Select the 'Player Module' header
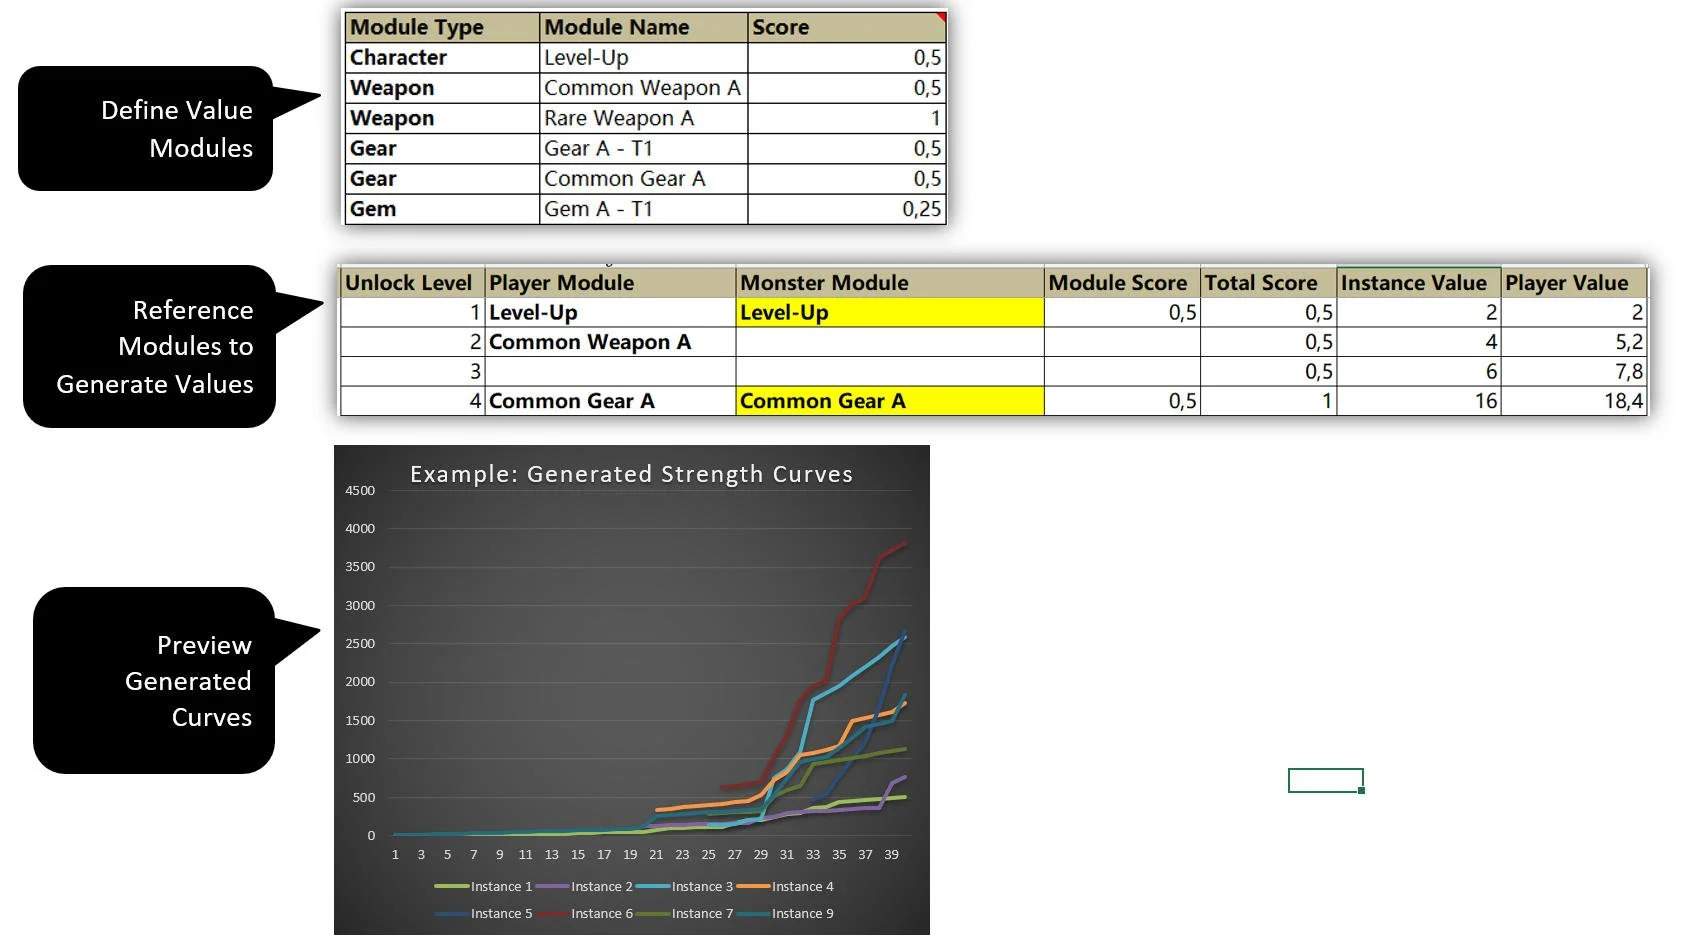Screen dimensions: 1682x950 tap(610, 282)
